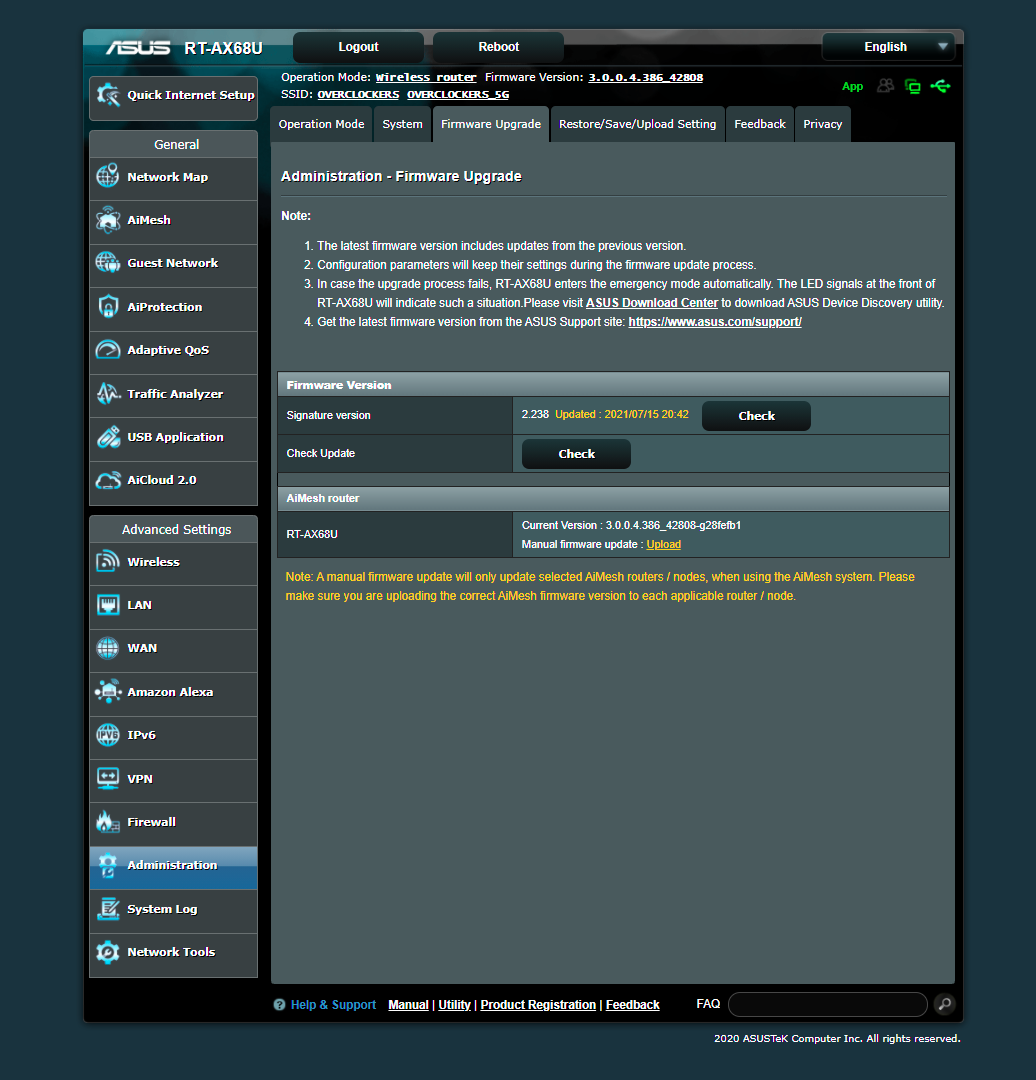Image resolution: width=1036 pixels, height=1080 pixels.
Task: Open Traffic Analyzer icon
Action: click(x=107, y=393)
